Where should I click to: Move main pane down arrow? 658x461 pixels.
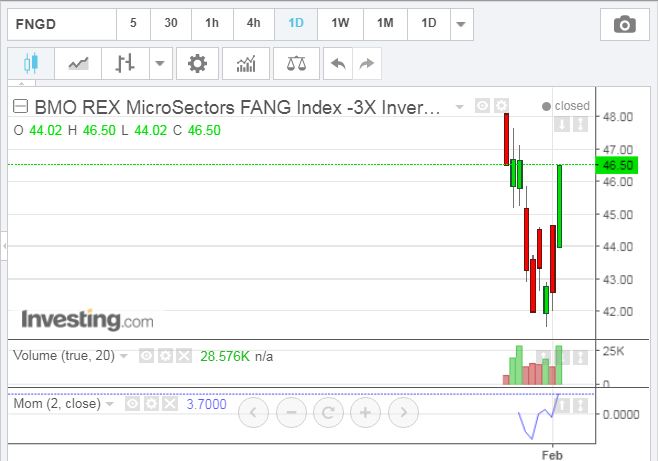point(562,124)
